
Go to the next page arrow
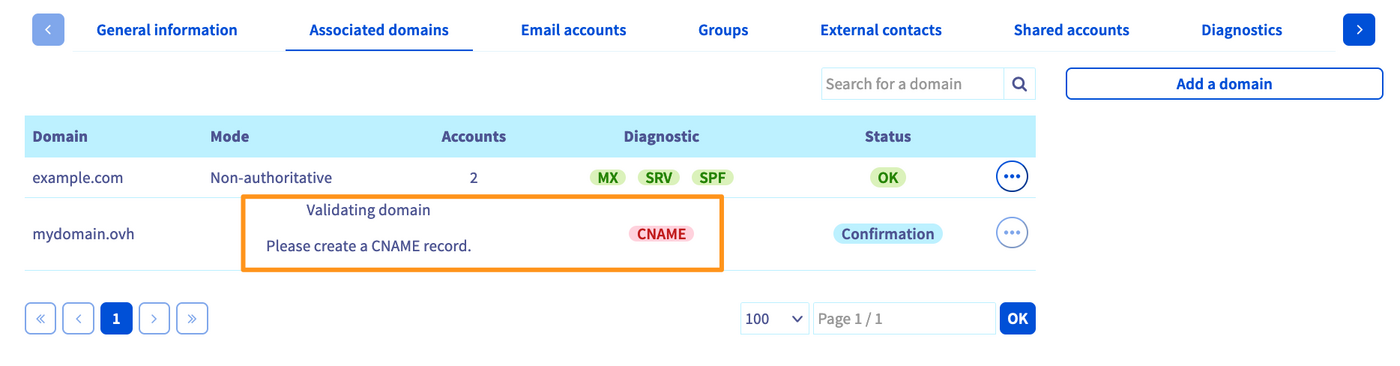coord(154,318)
